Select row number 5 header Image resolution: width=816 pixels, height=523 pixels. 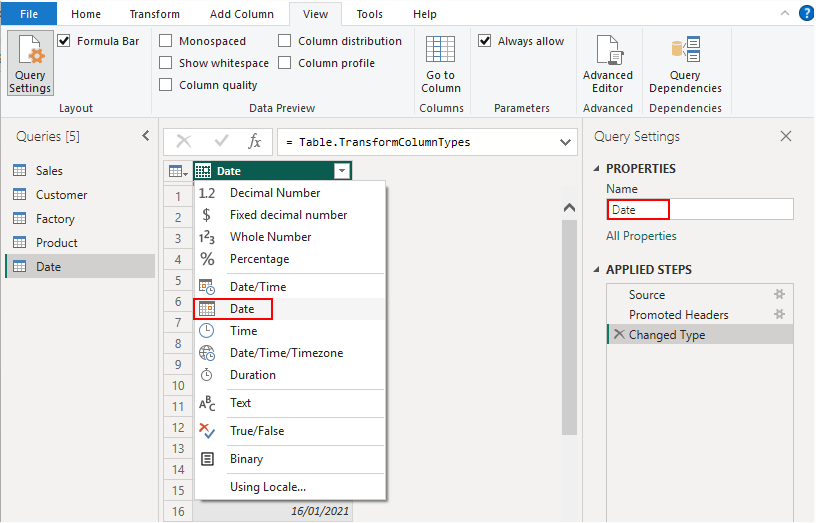click(x=178, y=280)
